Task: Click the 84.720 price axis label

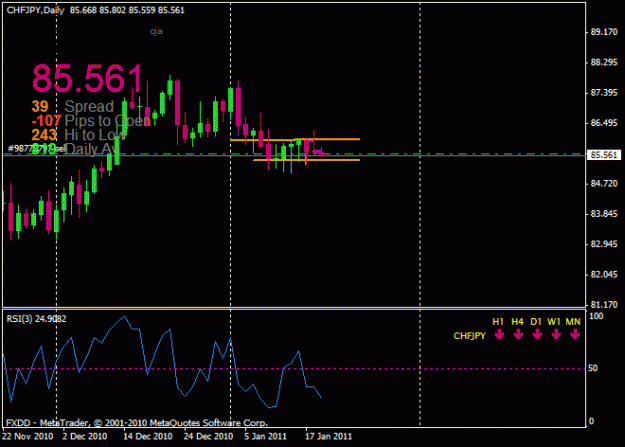Action: pos(603,184)
